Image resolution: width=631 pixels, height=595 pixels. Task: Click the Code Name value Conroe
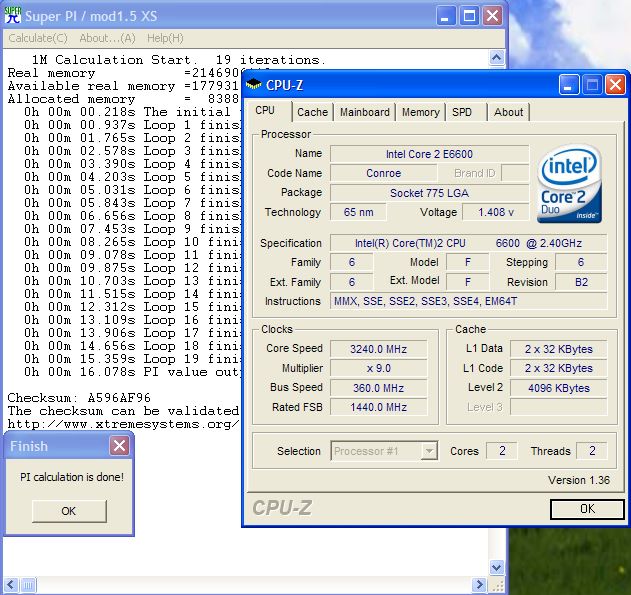click(384, 173)
